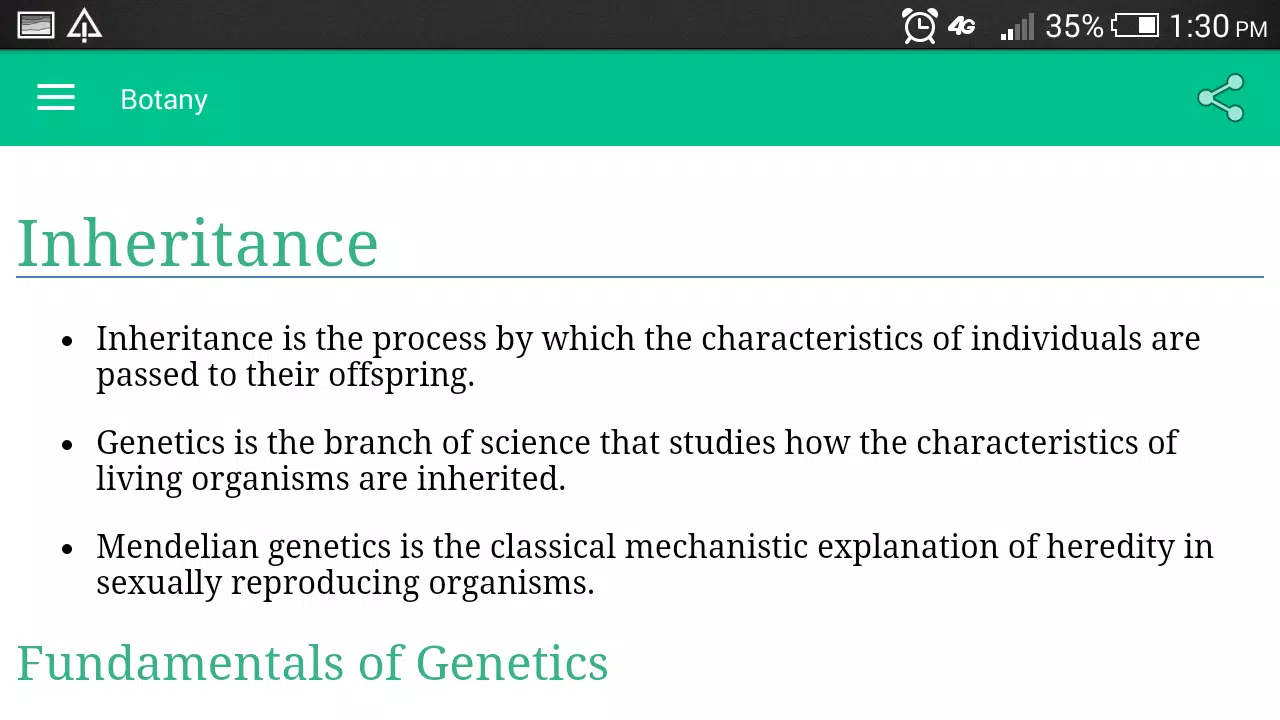The width and height of the screenshot is (1280, 720).
Task: Tap the battery icon in status bar
Action: pos(1135,26)
